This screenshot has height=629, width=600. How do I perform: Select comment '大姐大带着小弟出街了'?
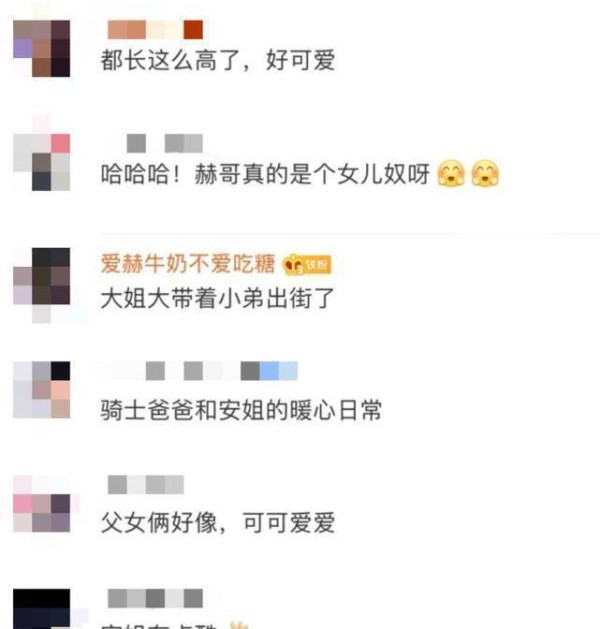[x=218, y=298]
